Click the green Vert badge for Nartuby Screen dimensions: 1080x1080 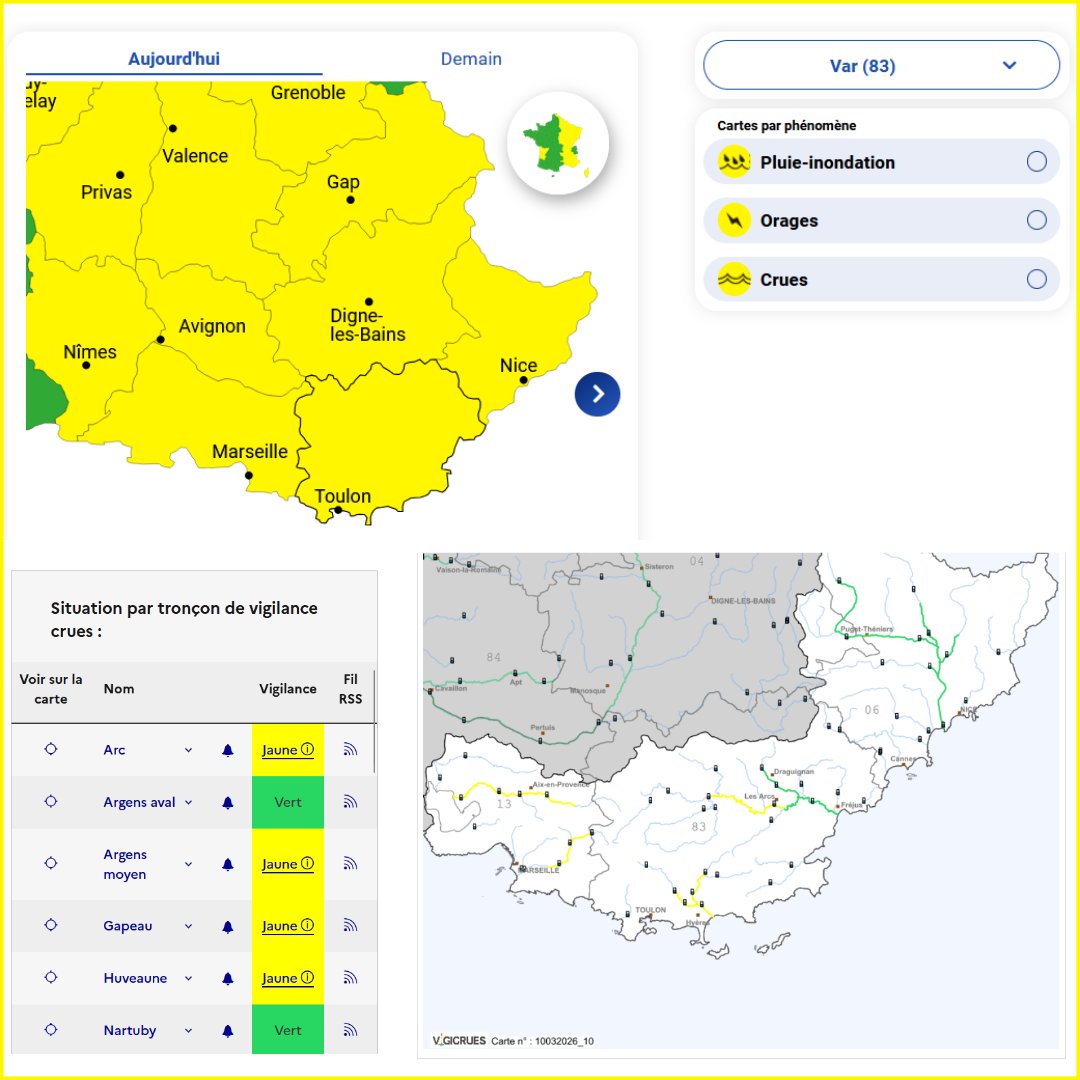(x=288, y=1029)
